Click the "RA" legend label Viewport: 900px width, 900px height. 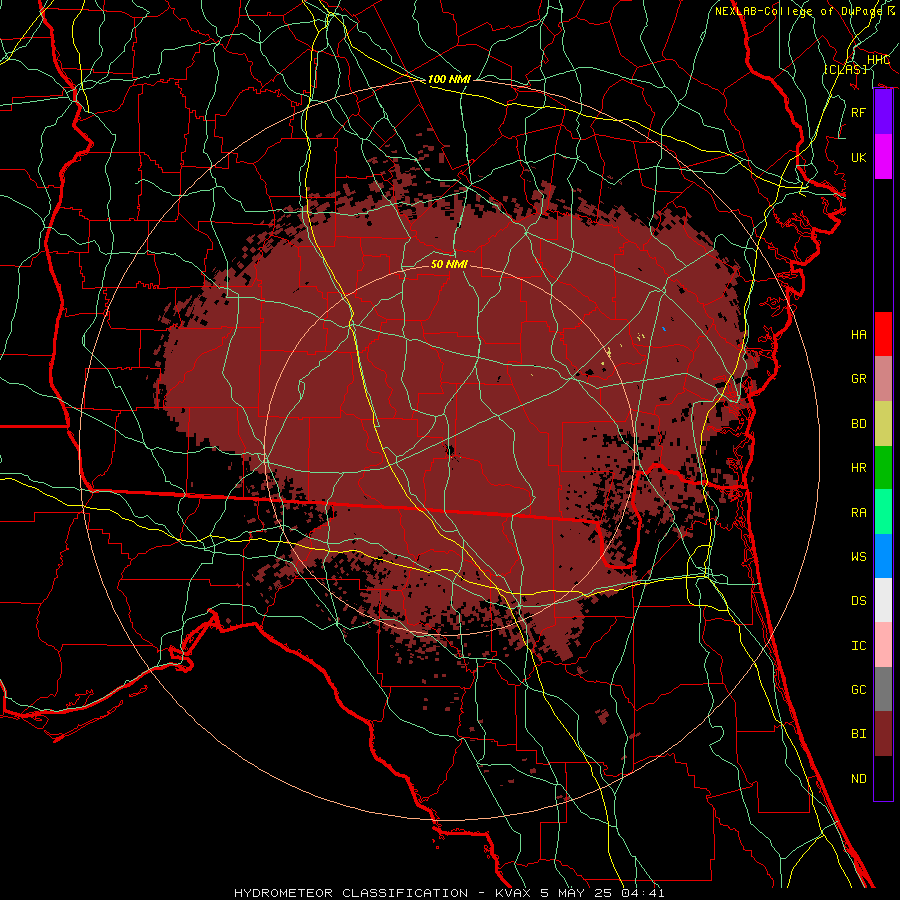[x=859, y=512]
